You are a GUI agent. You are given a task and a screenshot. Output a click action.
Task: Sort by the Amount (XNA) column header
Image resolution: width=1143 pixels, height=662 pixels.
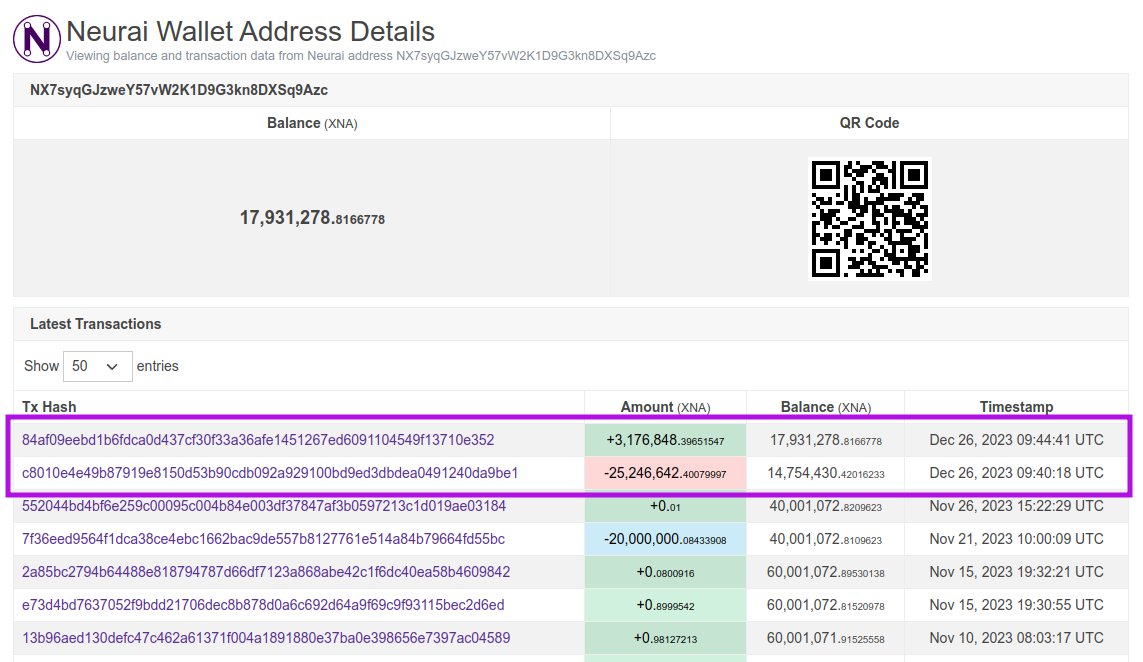pos(664,407)
